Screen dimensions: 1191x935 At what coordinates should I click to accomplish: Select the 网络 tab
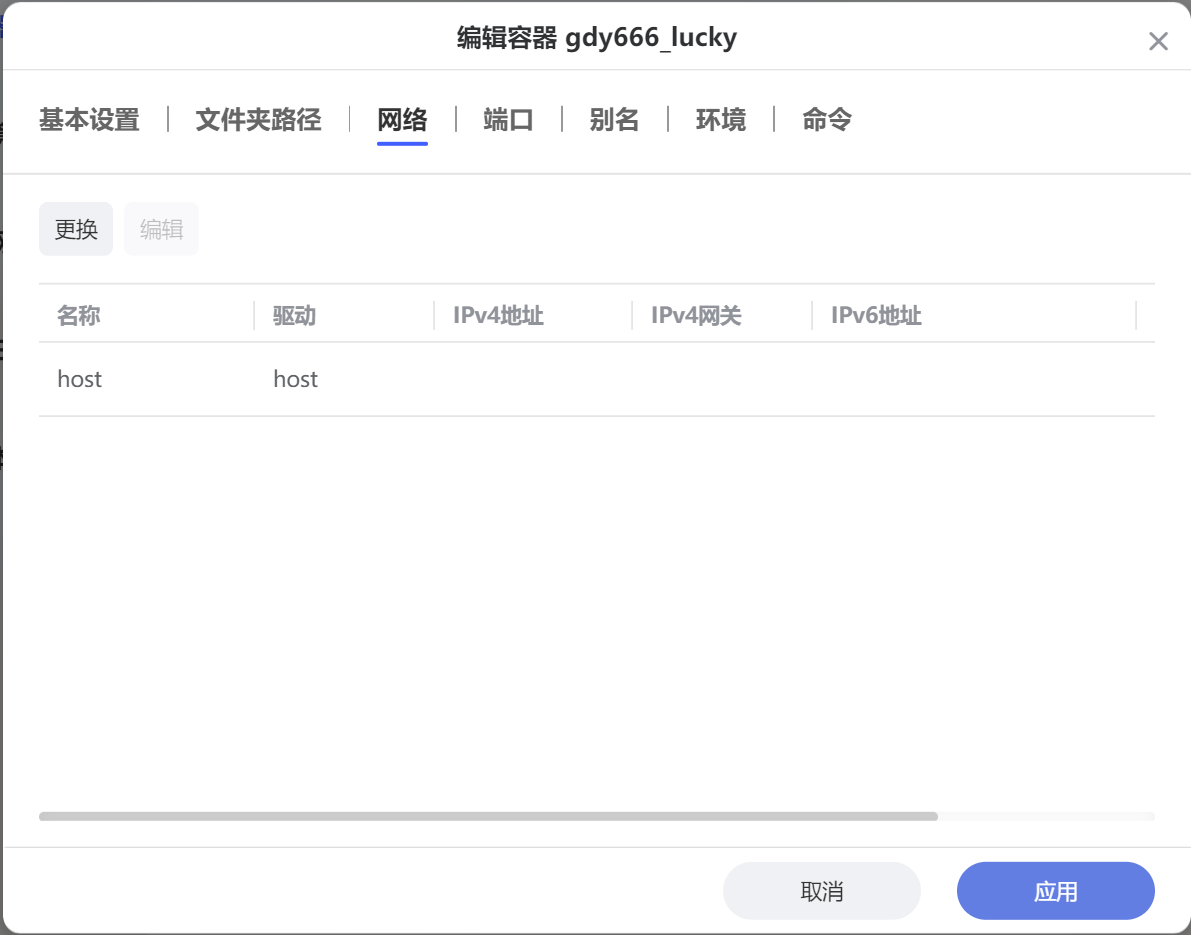tap(402, 119)
